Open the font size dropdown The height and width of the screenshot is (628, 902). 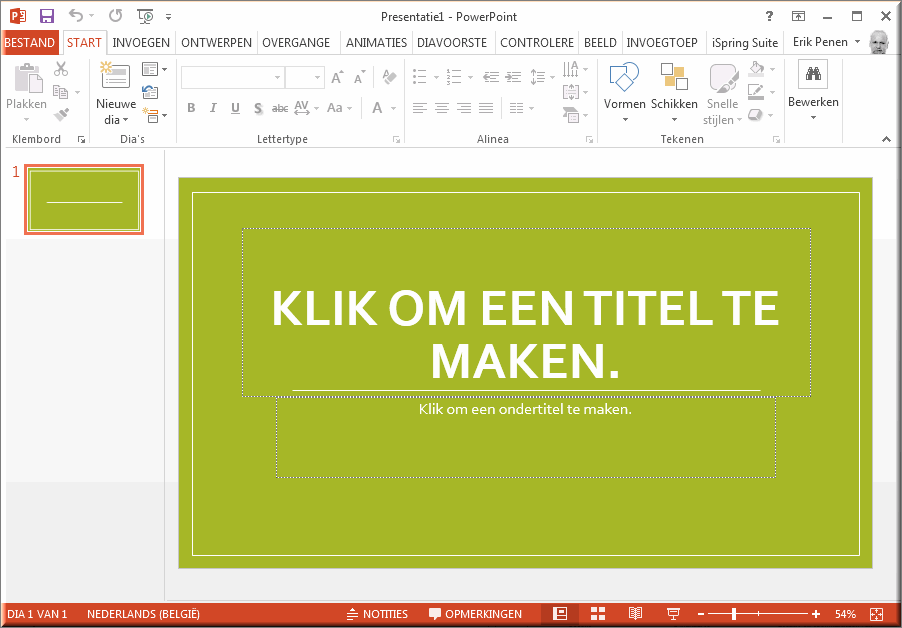coord(318,78)
